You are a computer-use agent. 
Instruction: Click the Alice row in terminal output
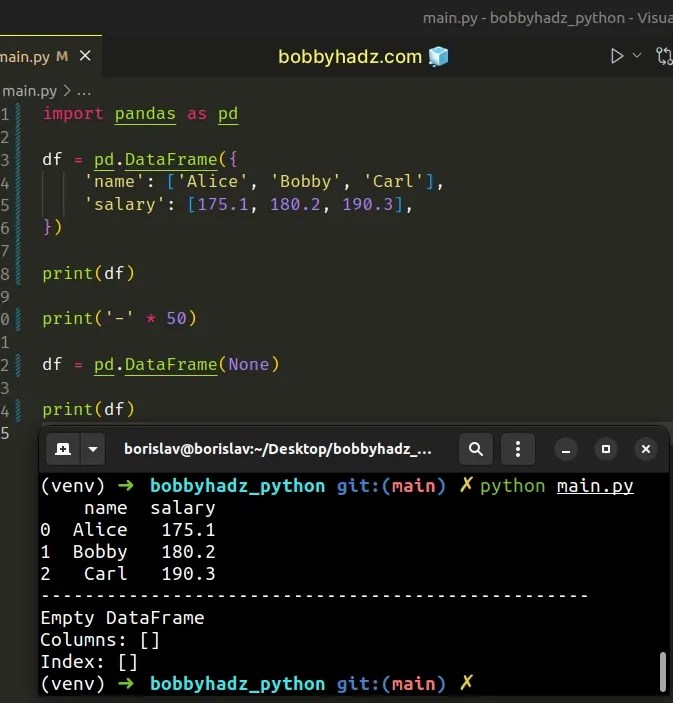tap(128, 530)
